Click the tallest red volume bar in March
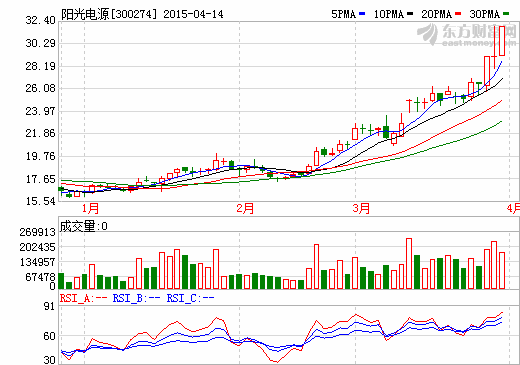The width and height of the screenshot is (520, 365). pos(409,263)
